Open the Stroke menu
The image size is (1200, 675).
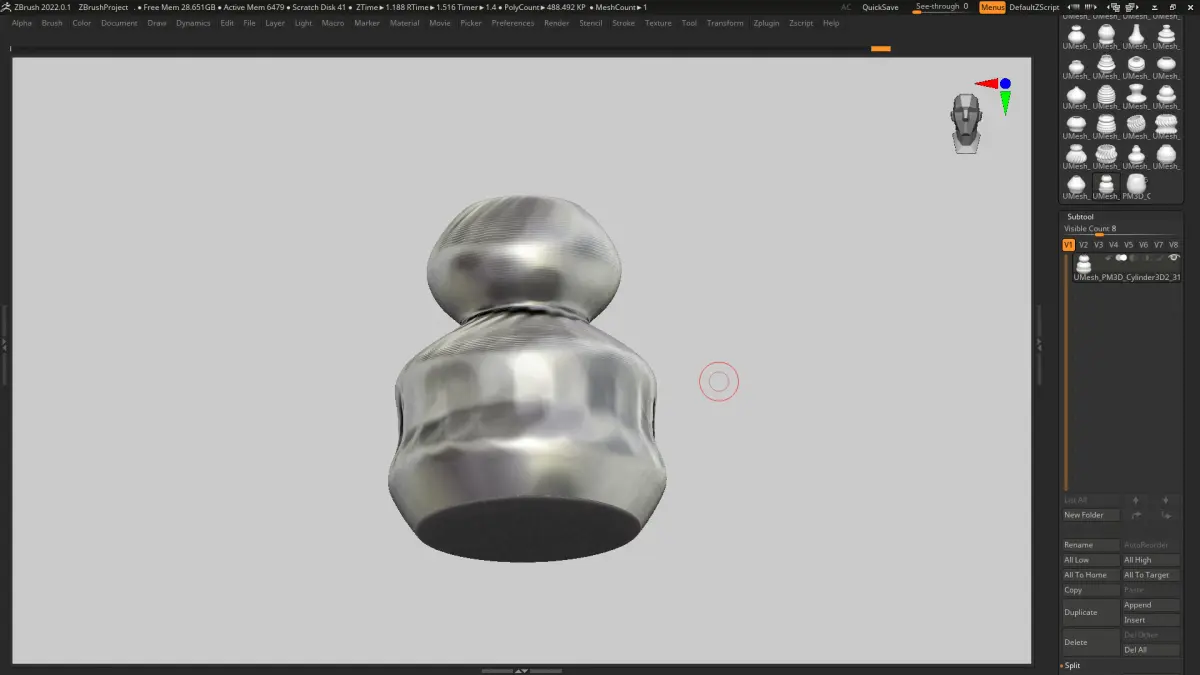tap(623, 23)
